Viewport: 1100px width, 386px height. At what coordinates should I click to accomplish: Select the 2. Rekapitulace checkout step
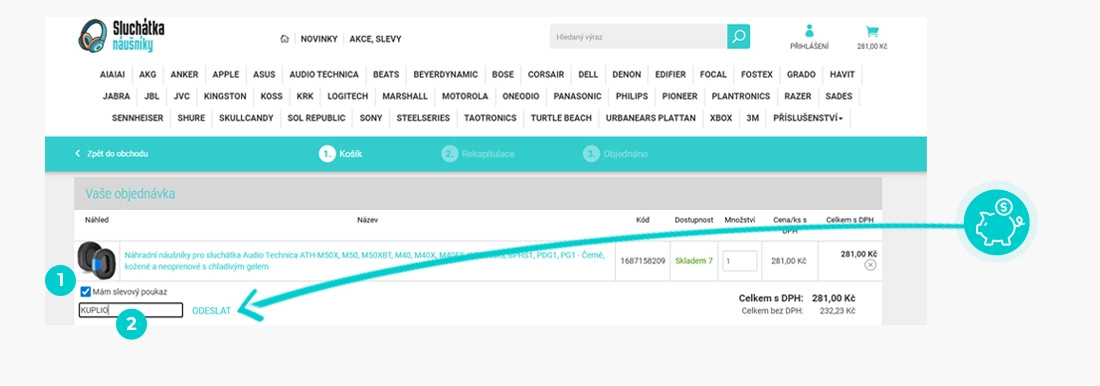pyautogui.click(x=478, y=154)
